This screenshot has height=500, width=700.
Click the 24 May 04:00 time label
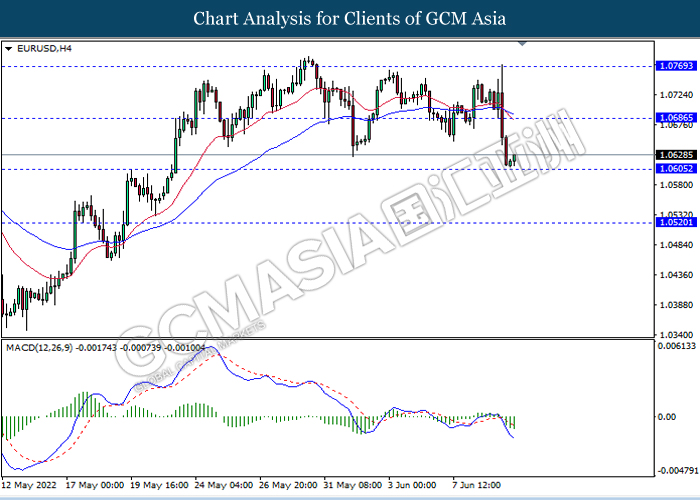(x=224, y=485)
